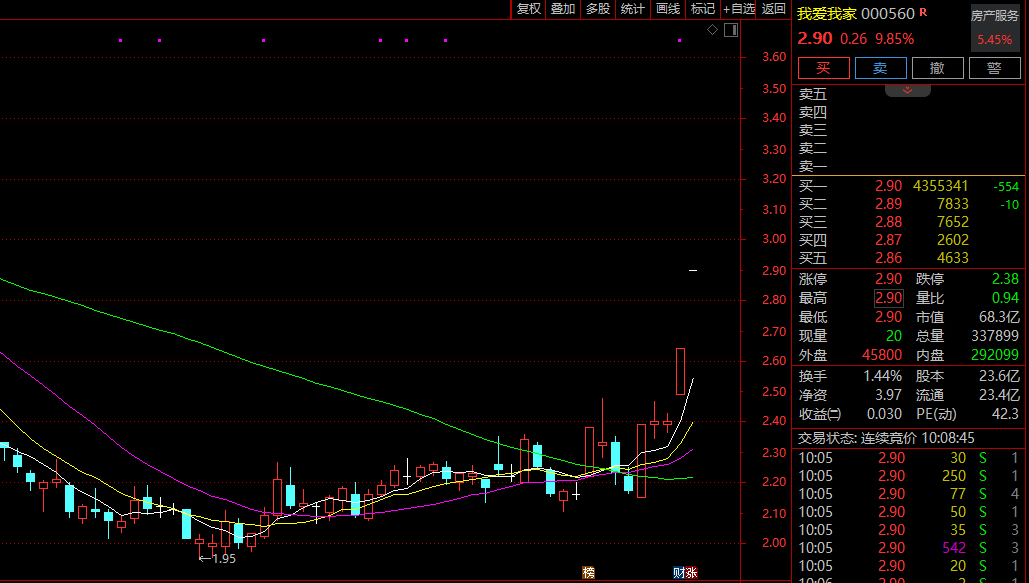Click the 1.95 low price label
The height and width of the screenshot is (583, 1029).
click(224, 559)
